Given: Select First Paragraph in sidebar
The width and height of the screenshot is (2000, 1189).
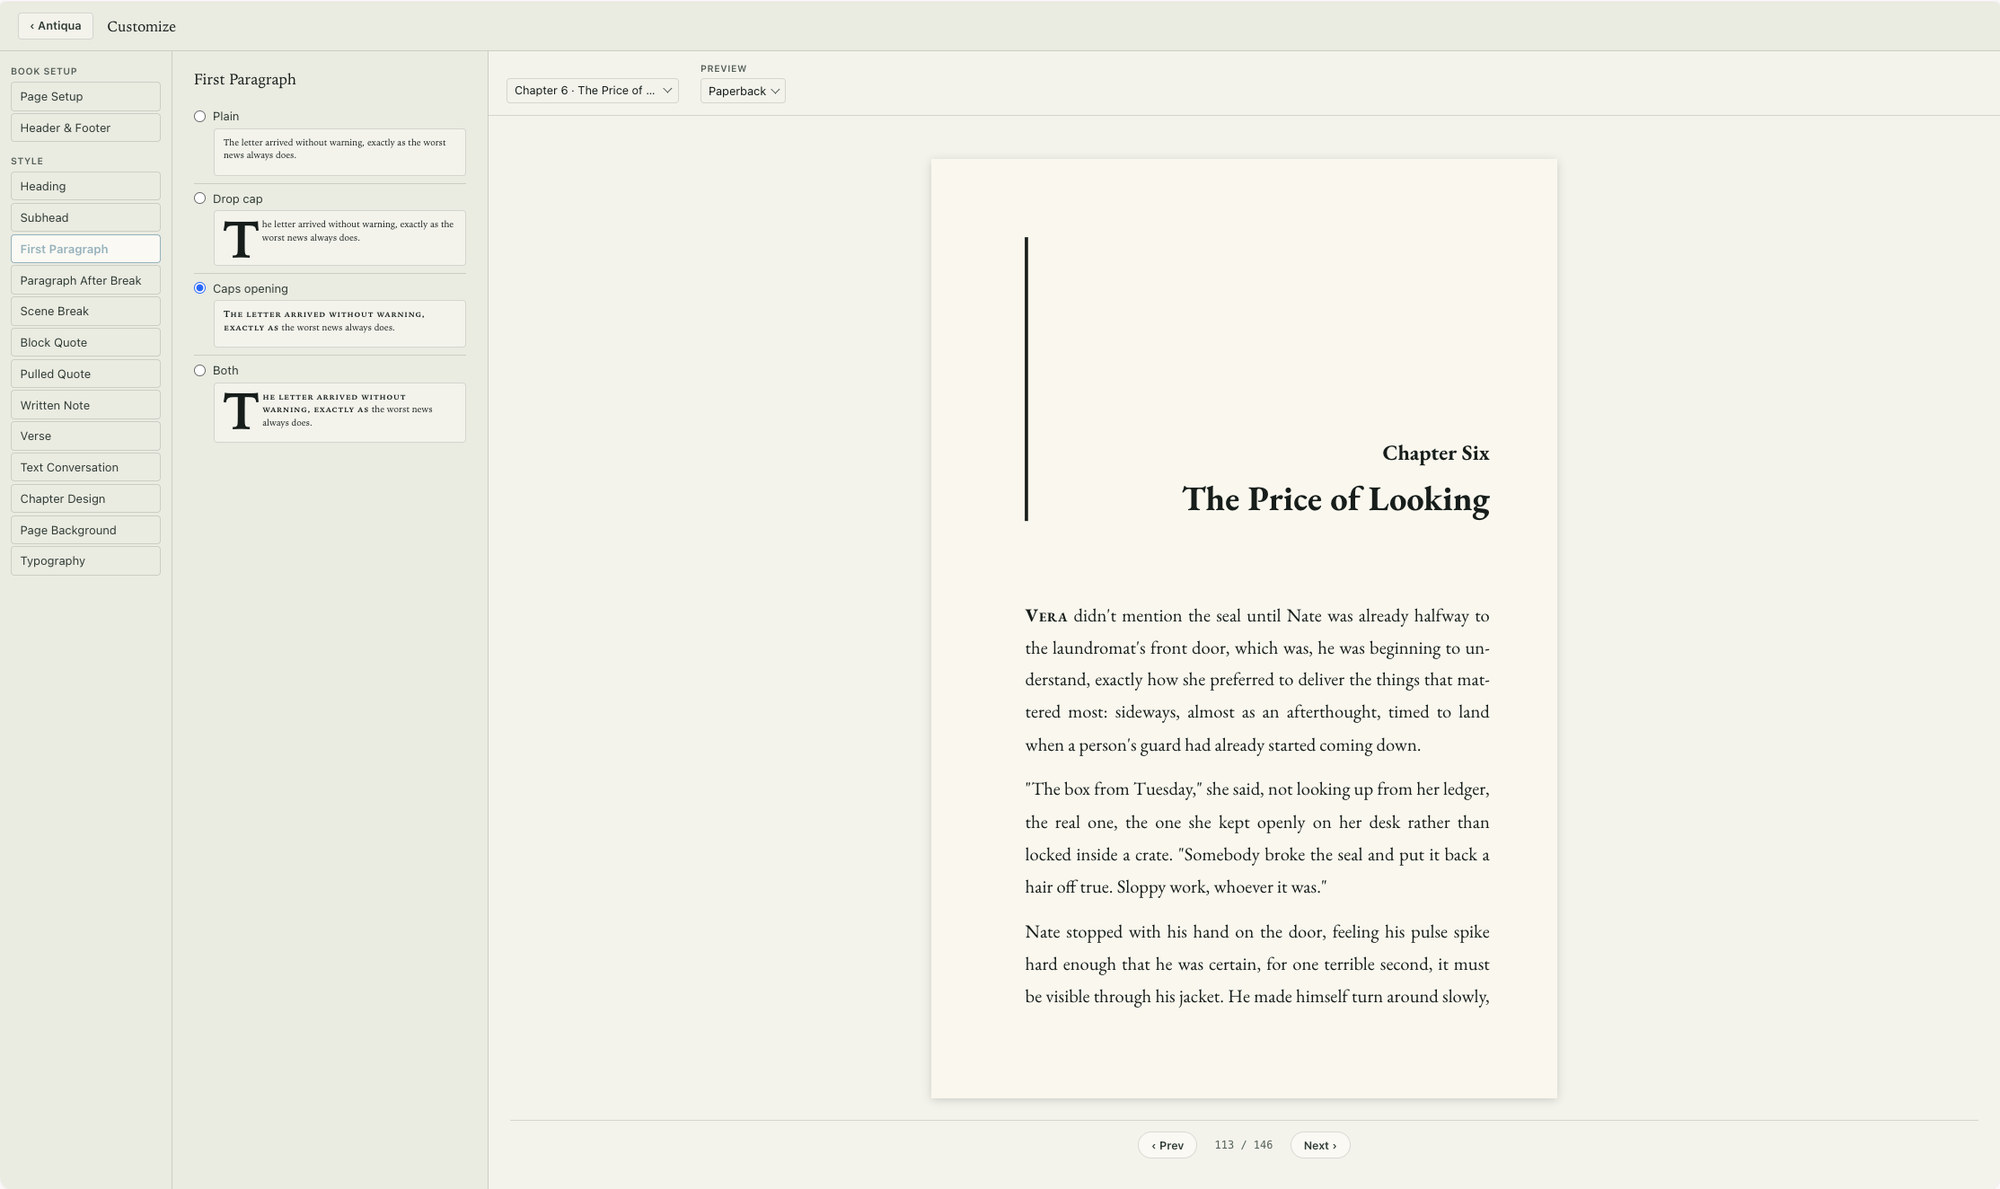Looking at the screenshot, I should click(85, 249).
